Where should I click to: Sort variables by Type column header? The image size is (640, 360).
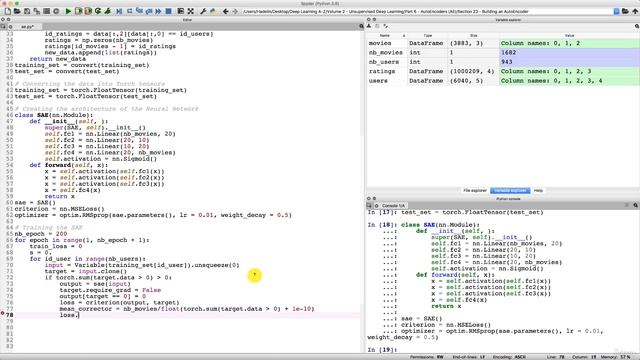coord(428,36)
